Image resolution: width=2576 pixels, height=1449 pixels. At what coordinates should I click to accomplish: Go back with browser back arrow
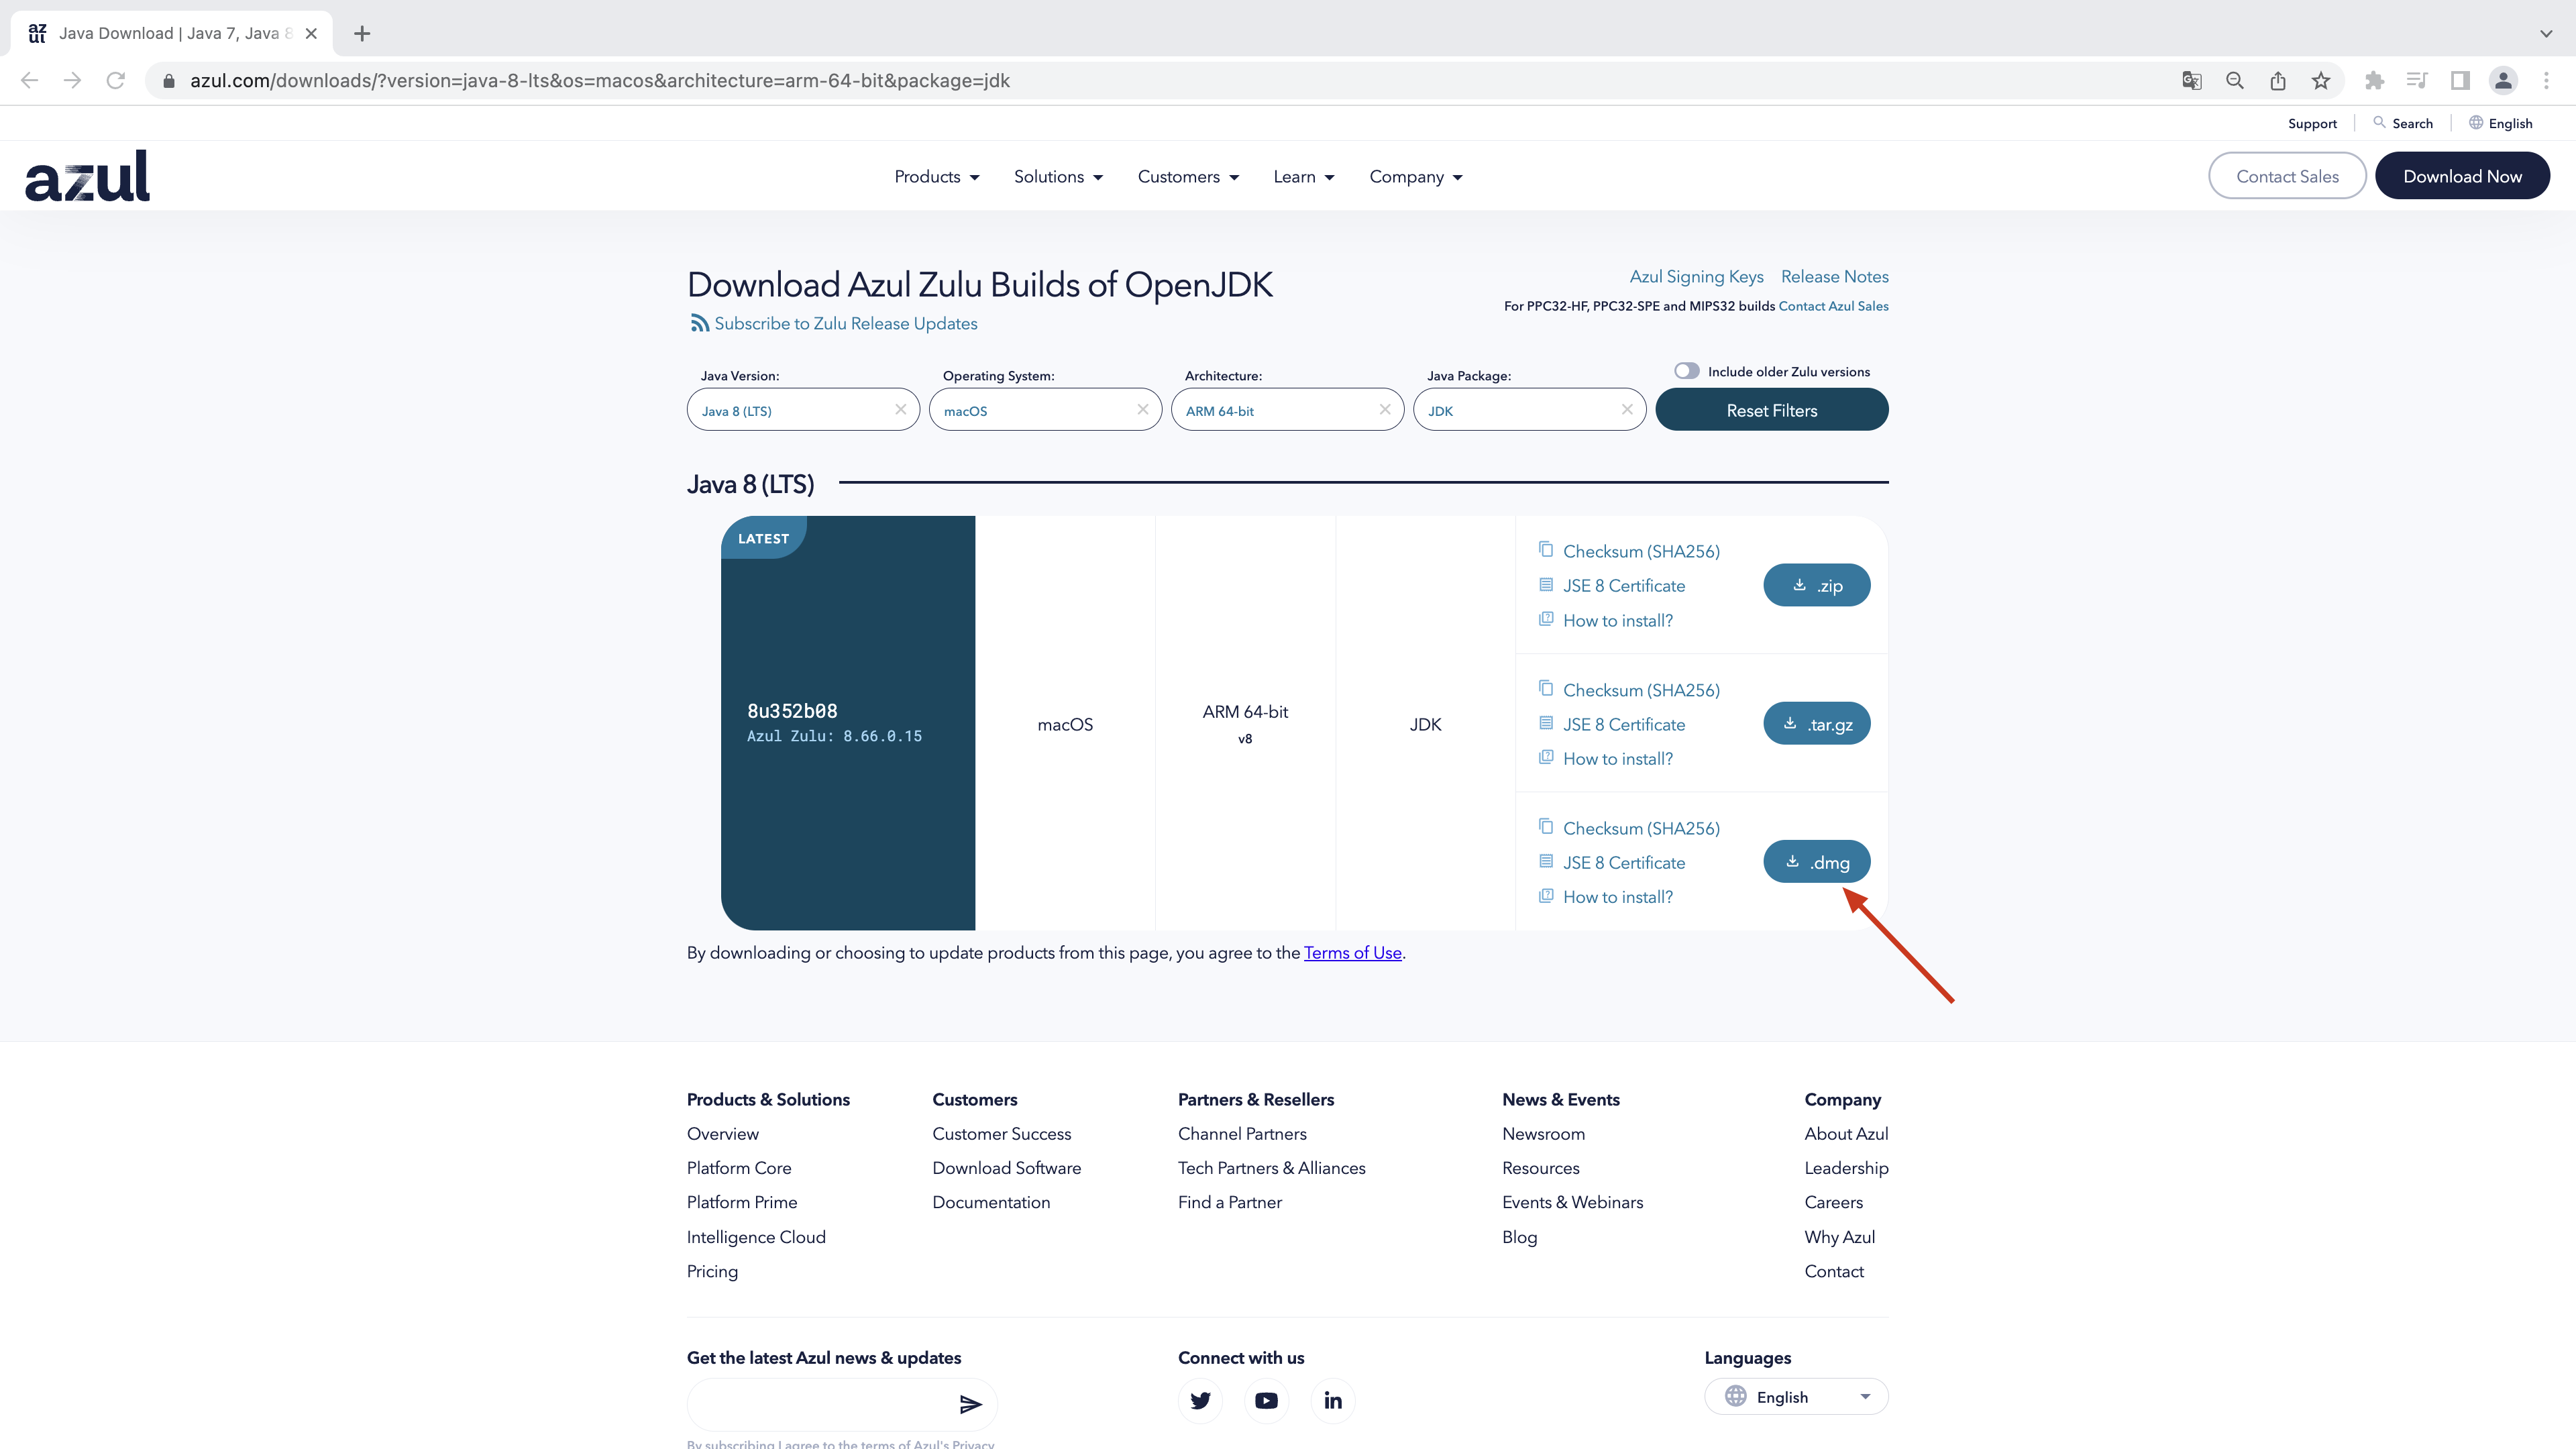point(29,80)
